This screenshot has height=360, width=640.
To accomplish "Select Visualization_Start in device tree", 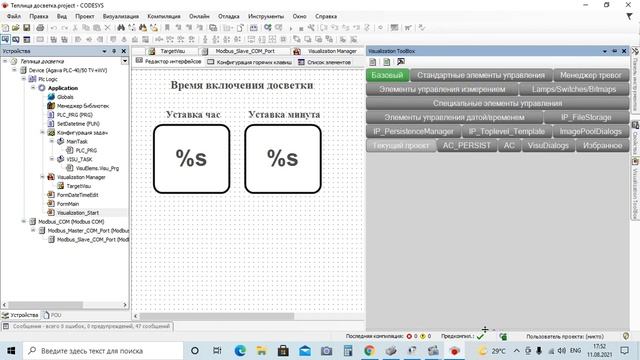I will (x=78, y=213).
